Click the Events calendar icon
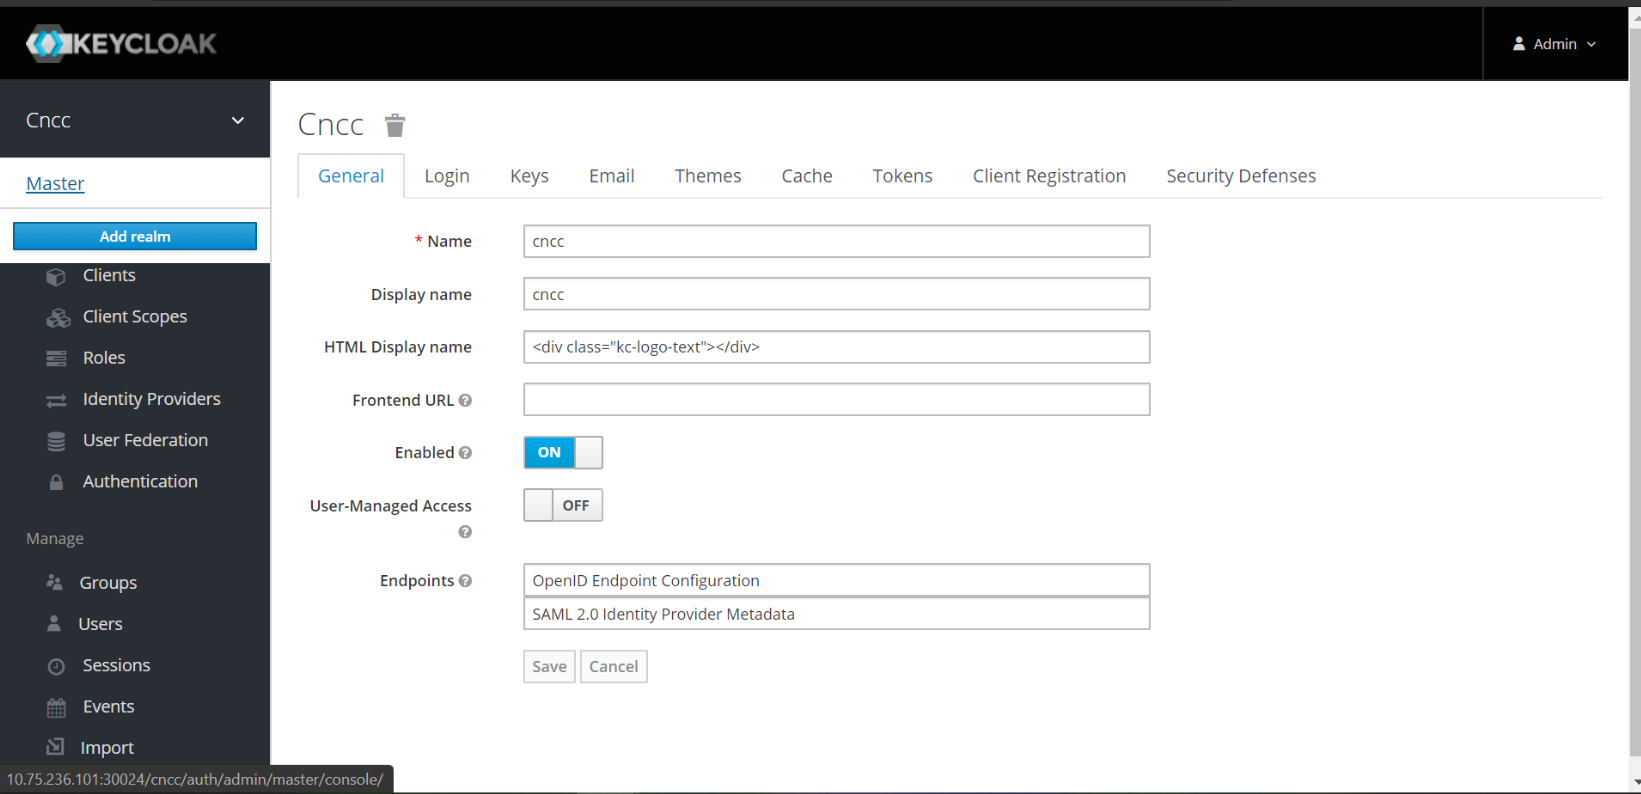 56,707
